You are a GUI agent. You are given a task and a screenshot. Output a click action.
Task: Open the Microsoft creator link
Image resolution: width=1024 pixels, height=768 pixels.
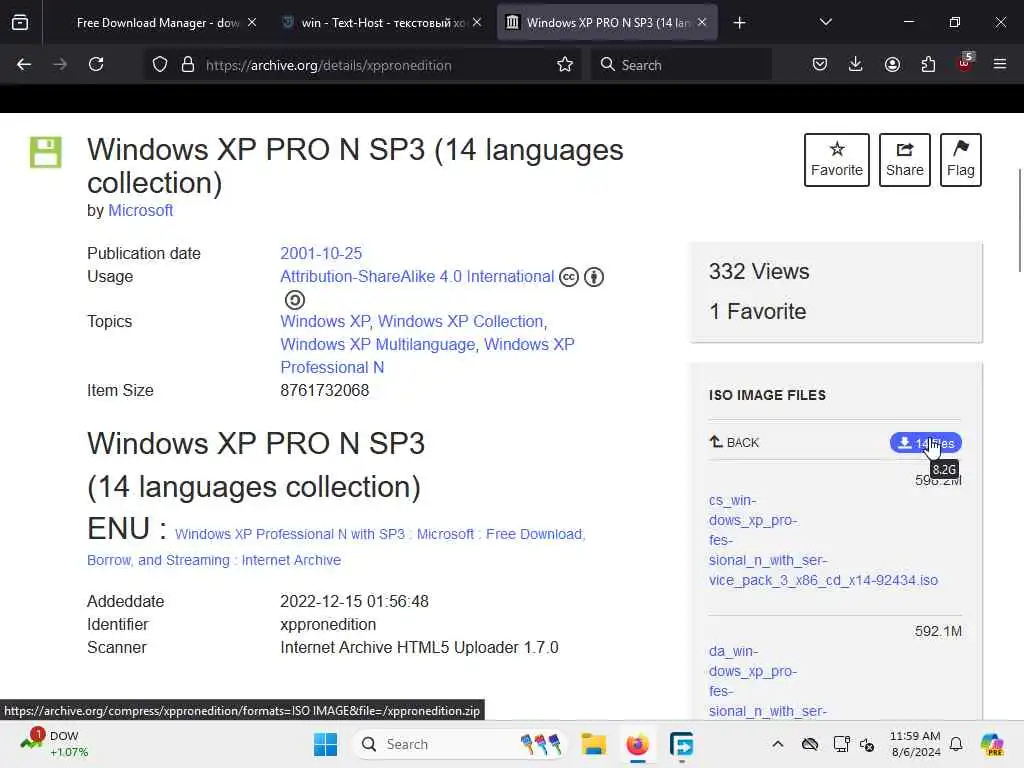[x=140, y=210]
